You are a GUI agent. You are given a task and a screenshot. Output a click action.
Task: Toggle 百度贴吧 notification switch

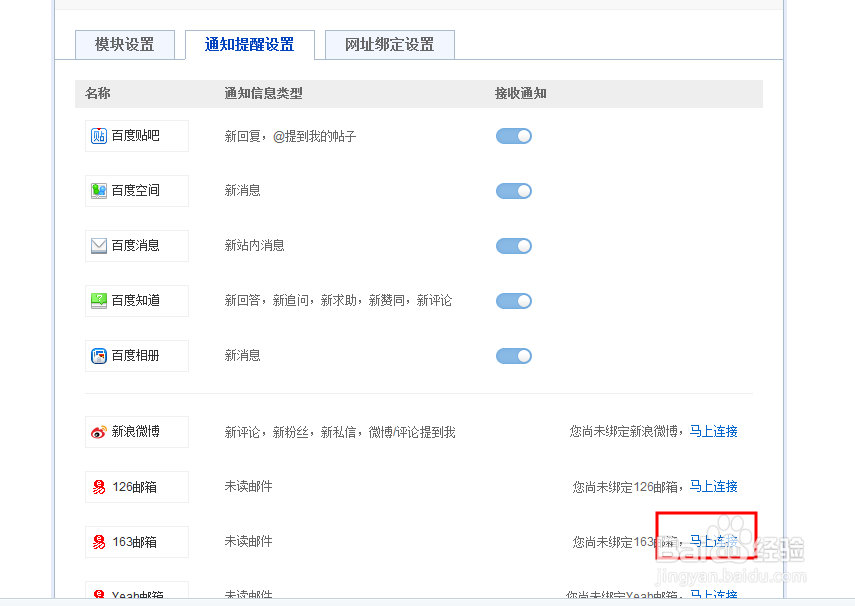pos(514,136)
